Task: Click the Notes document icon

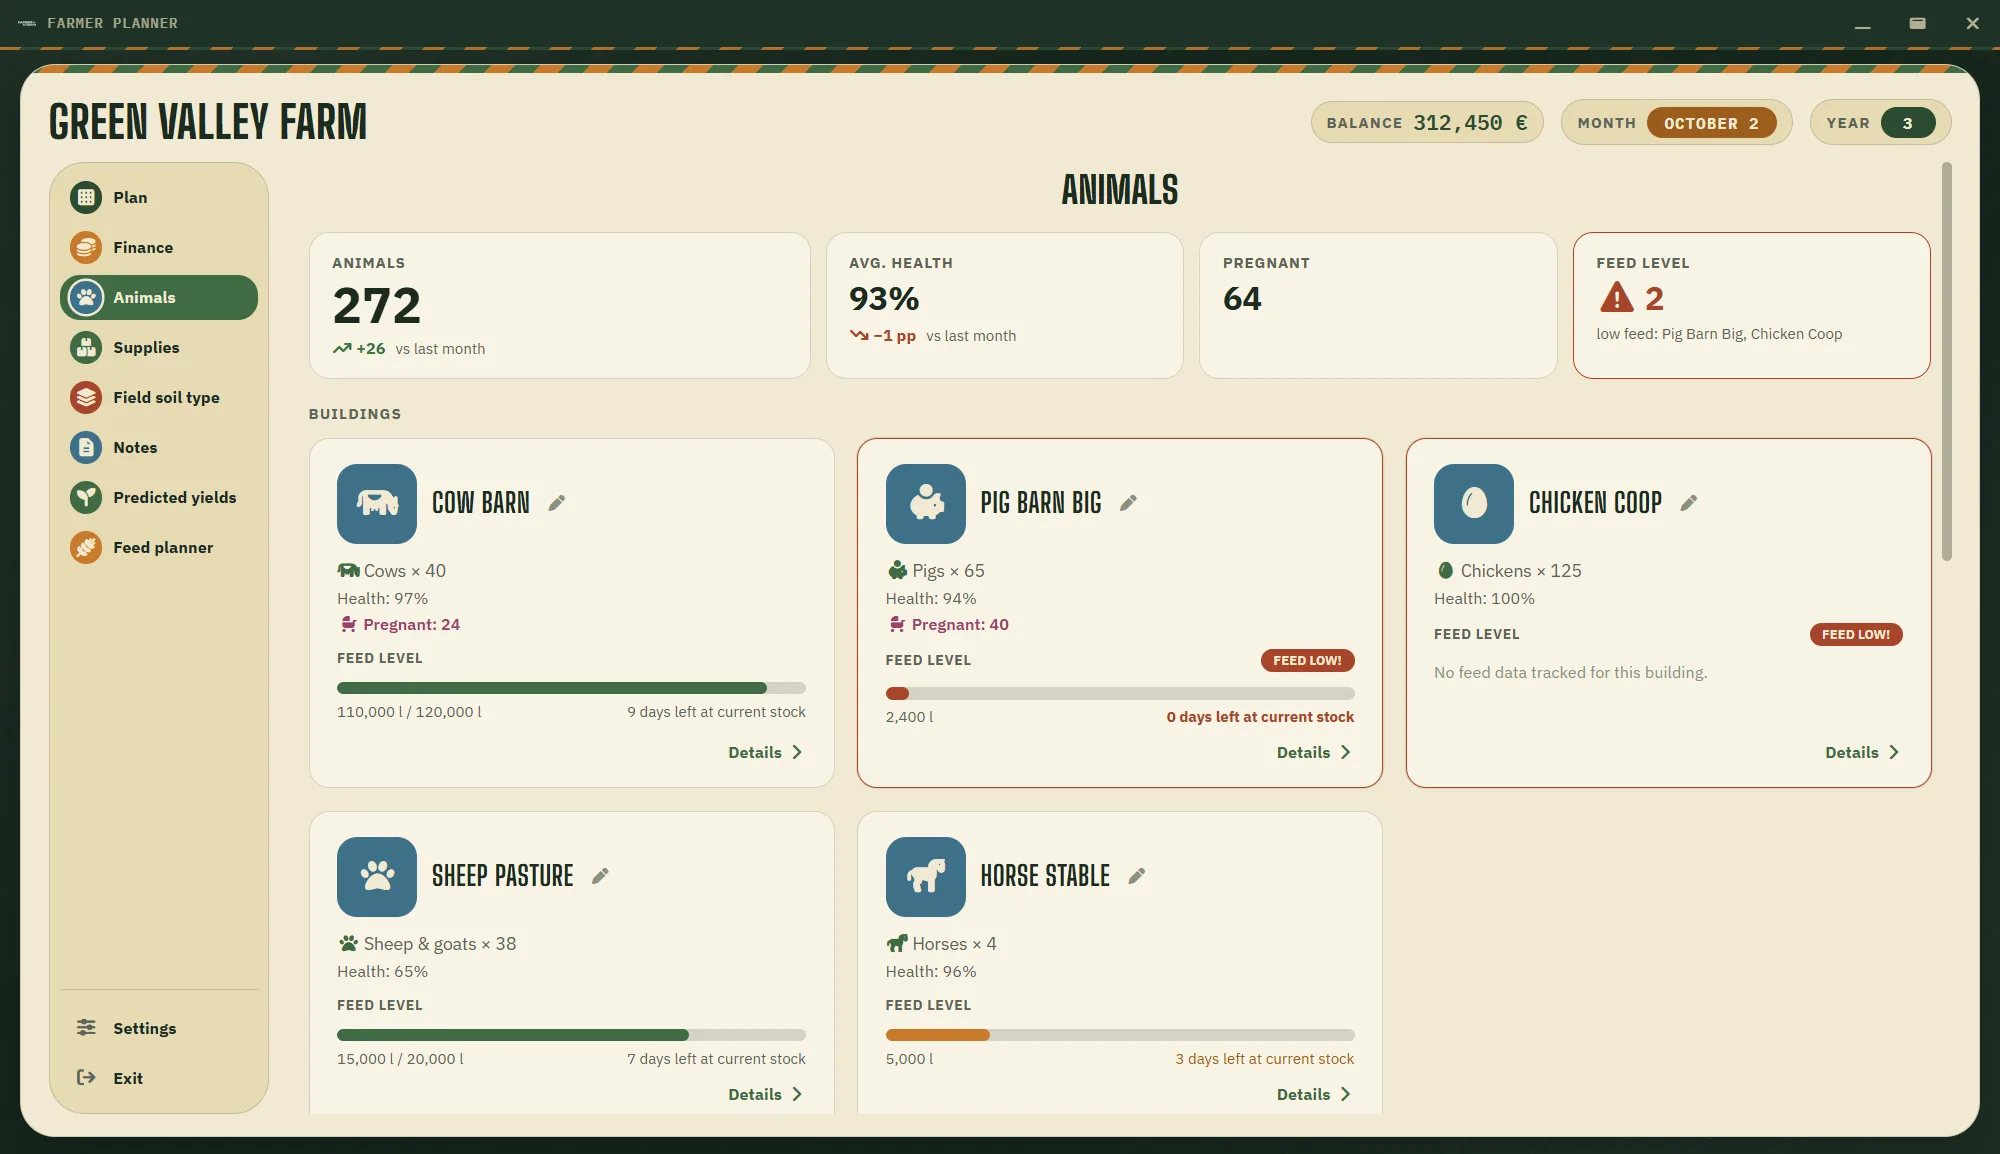Action: [x=86, y=447]
